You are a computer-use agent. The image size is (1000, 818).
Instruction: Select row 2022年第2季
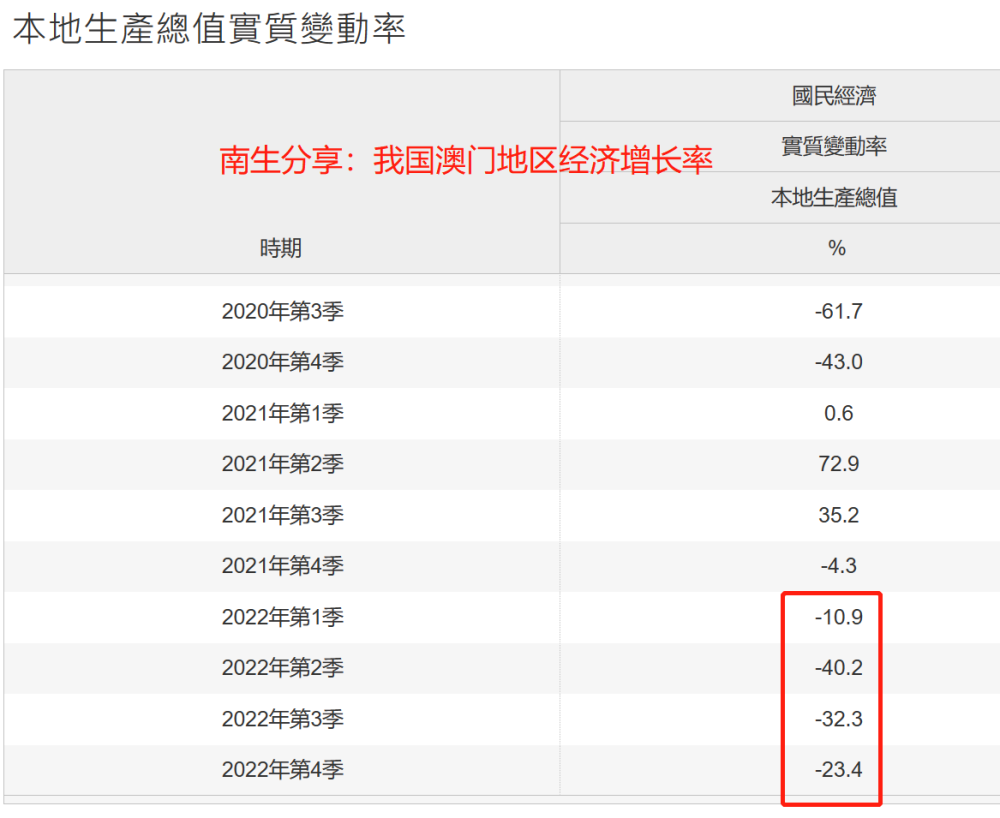tap(502, 668)
